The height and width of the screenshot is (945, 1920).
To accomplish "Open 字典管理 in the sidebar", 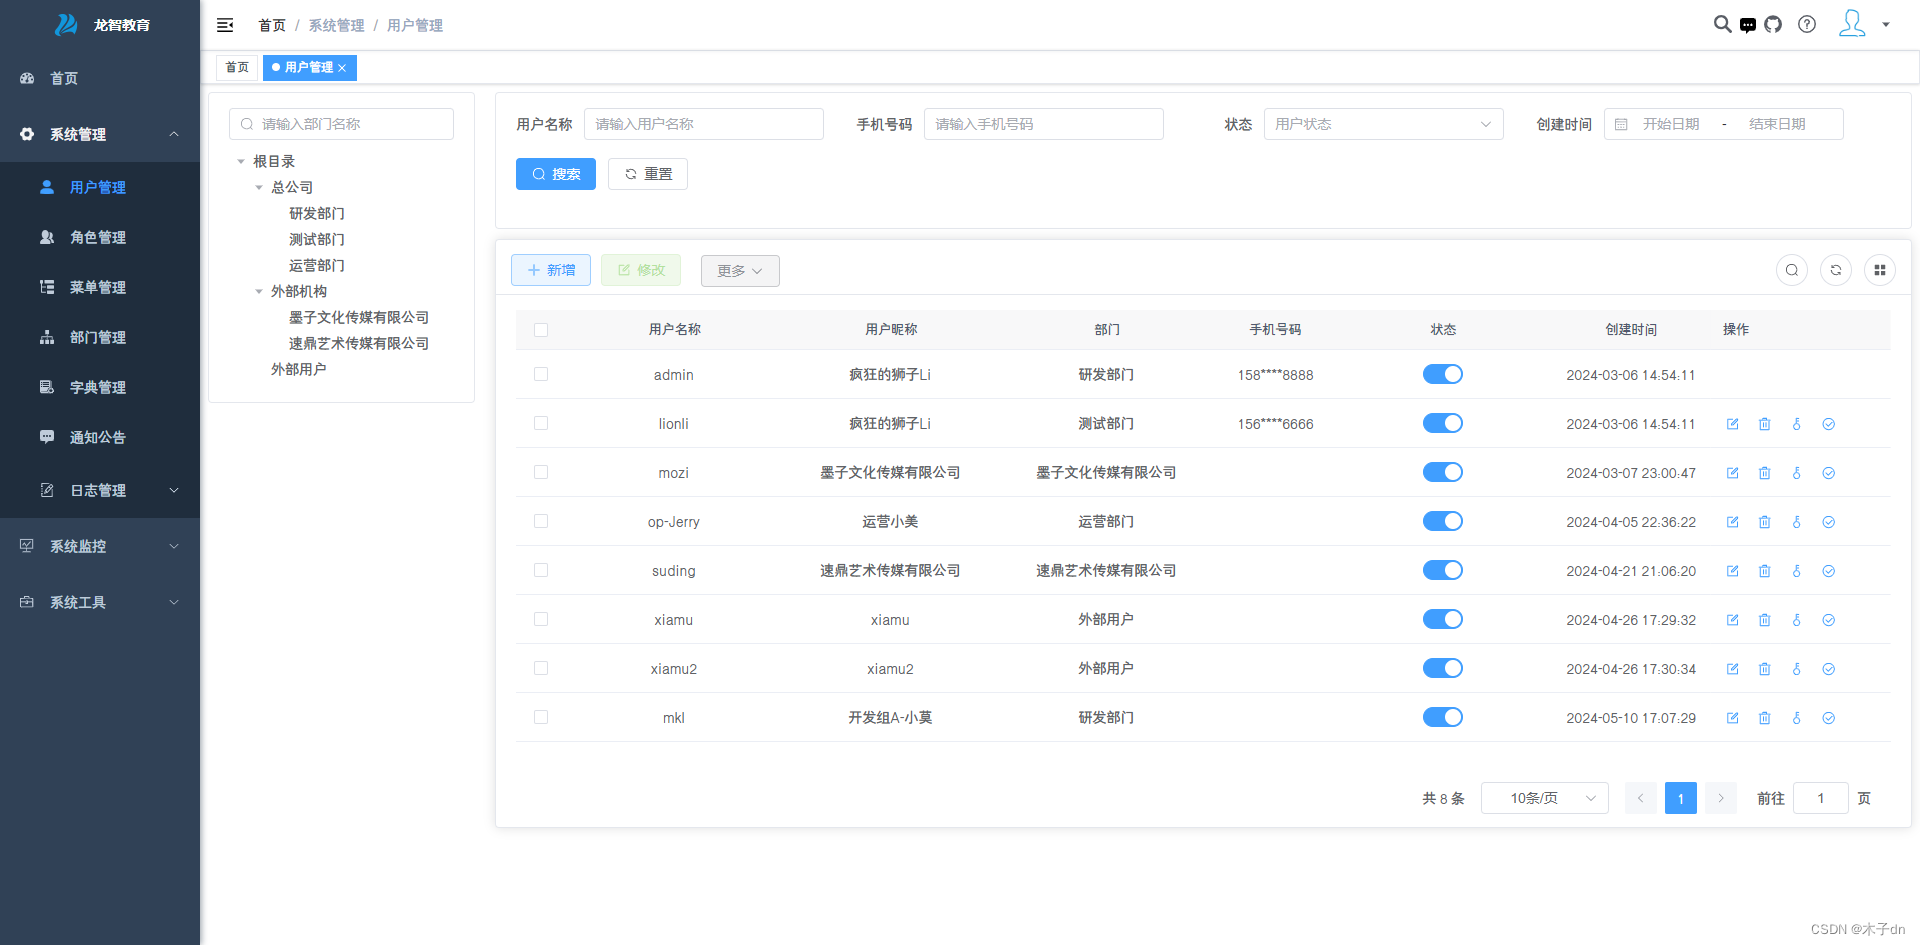I will point(100,387).
